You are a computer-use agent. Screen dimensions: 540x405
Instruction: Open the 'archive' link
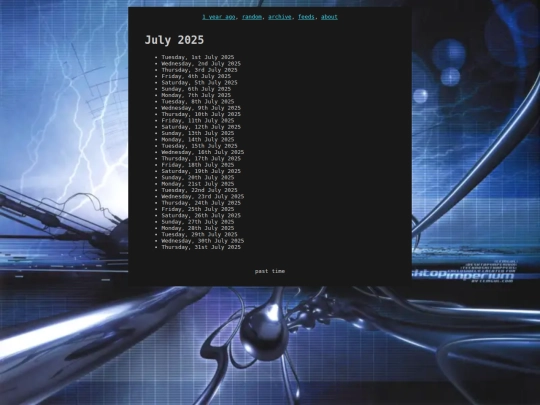tap(280, 17)
